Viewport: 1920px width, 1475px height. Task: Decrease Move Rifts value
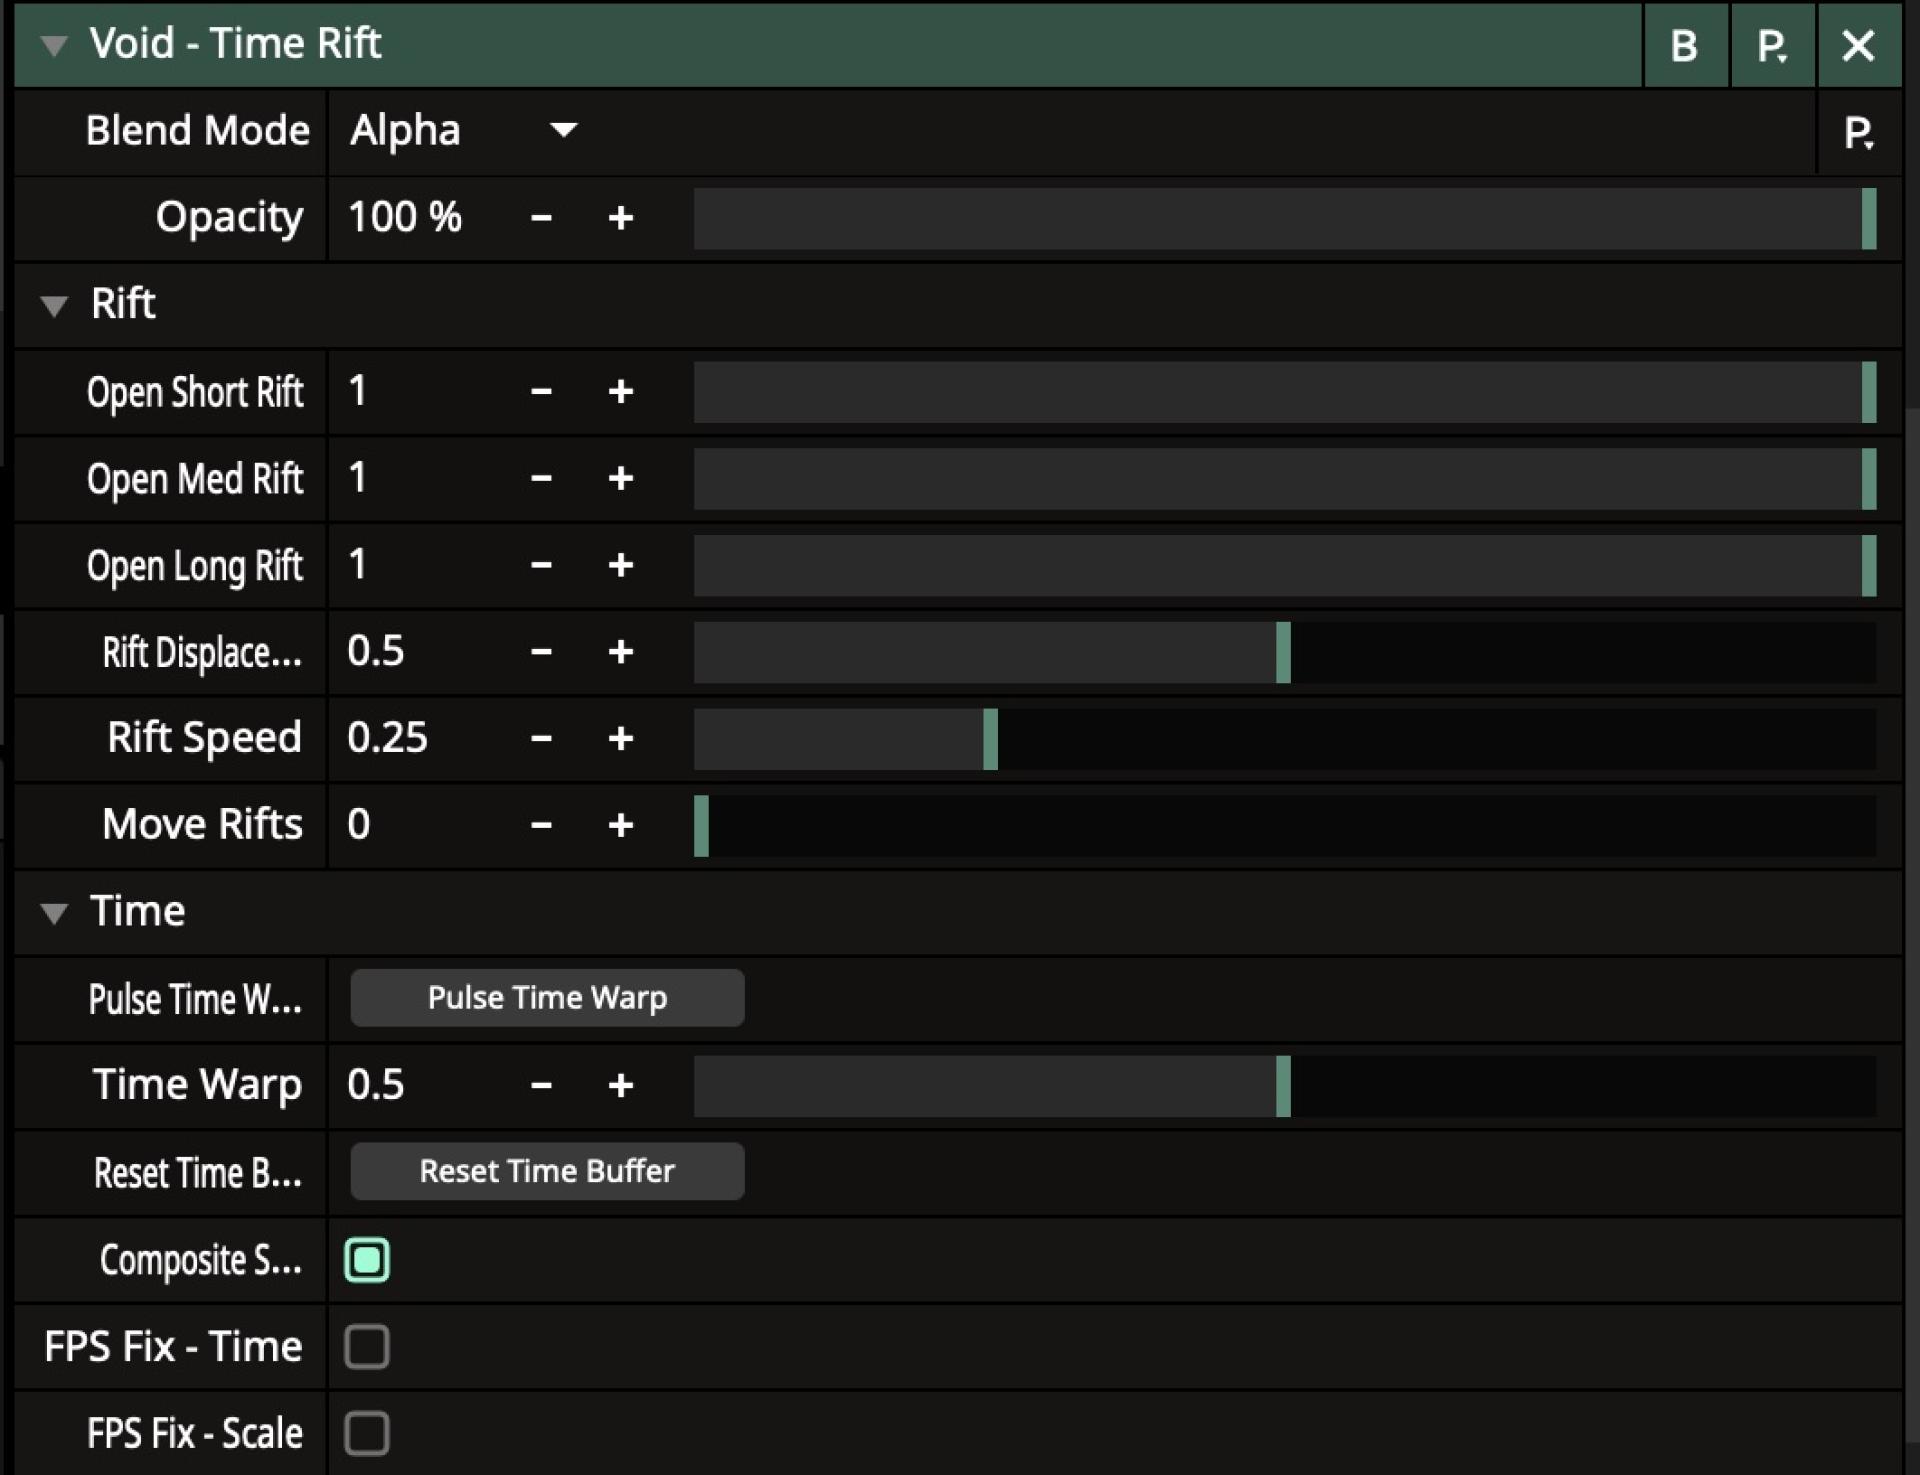tap(541, 825)
